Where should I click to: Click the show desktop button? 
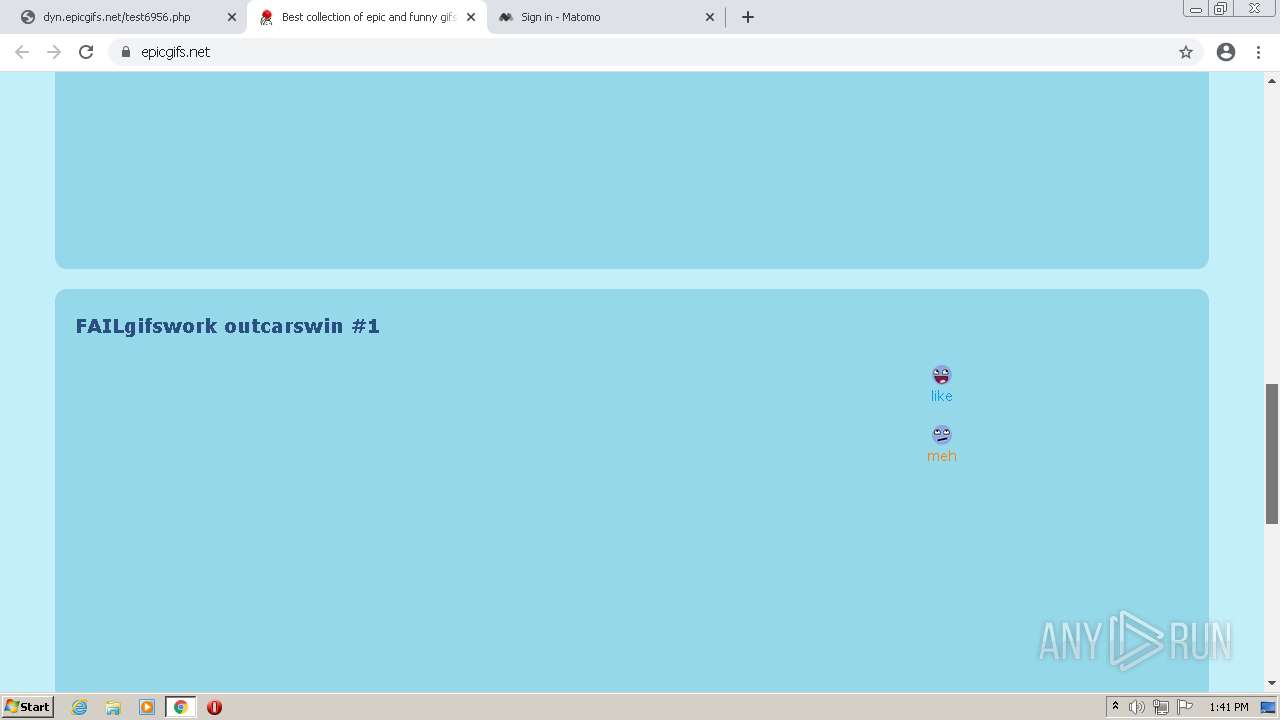tap(1268, 707)
